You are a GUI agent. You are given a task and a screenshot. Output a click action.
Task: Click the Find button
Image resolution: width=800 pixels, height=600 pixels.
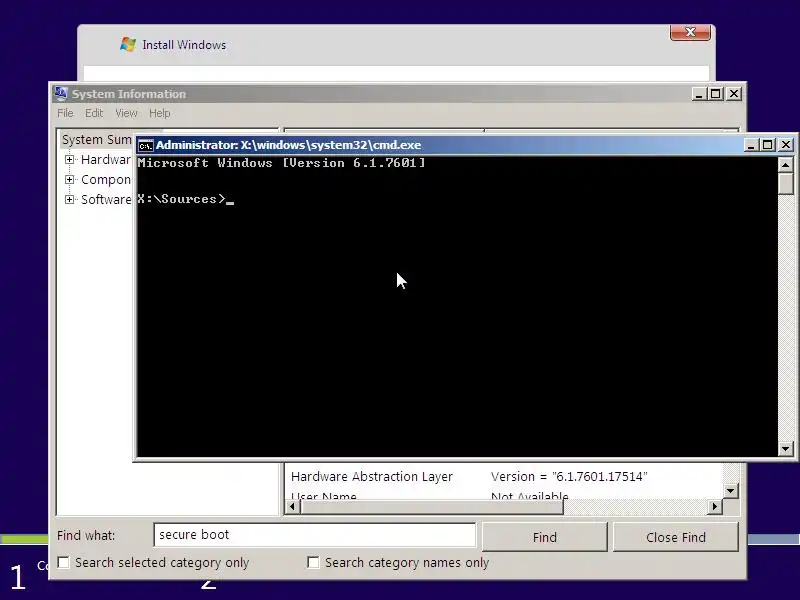544,537
